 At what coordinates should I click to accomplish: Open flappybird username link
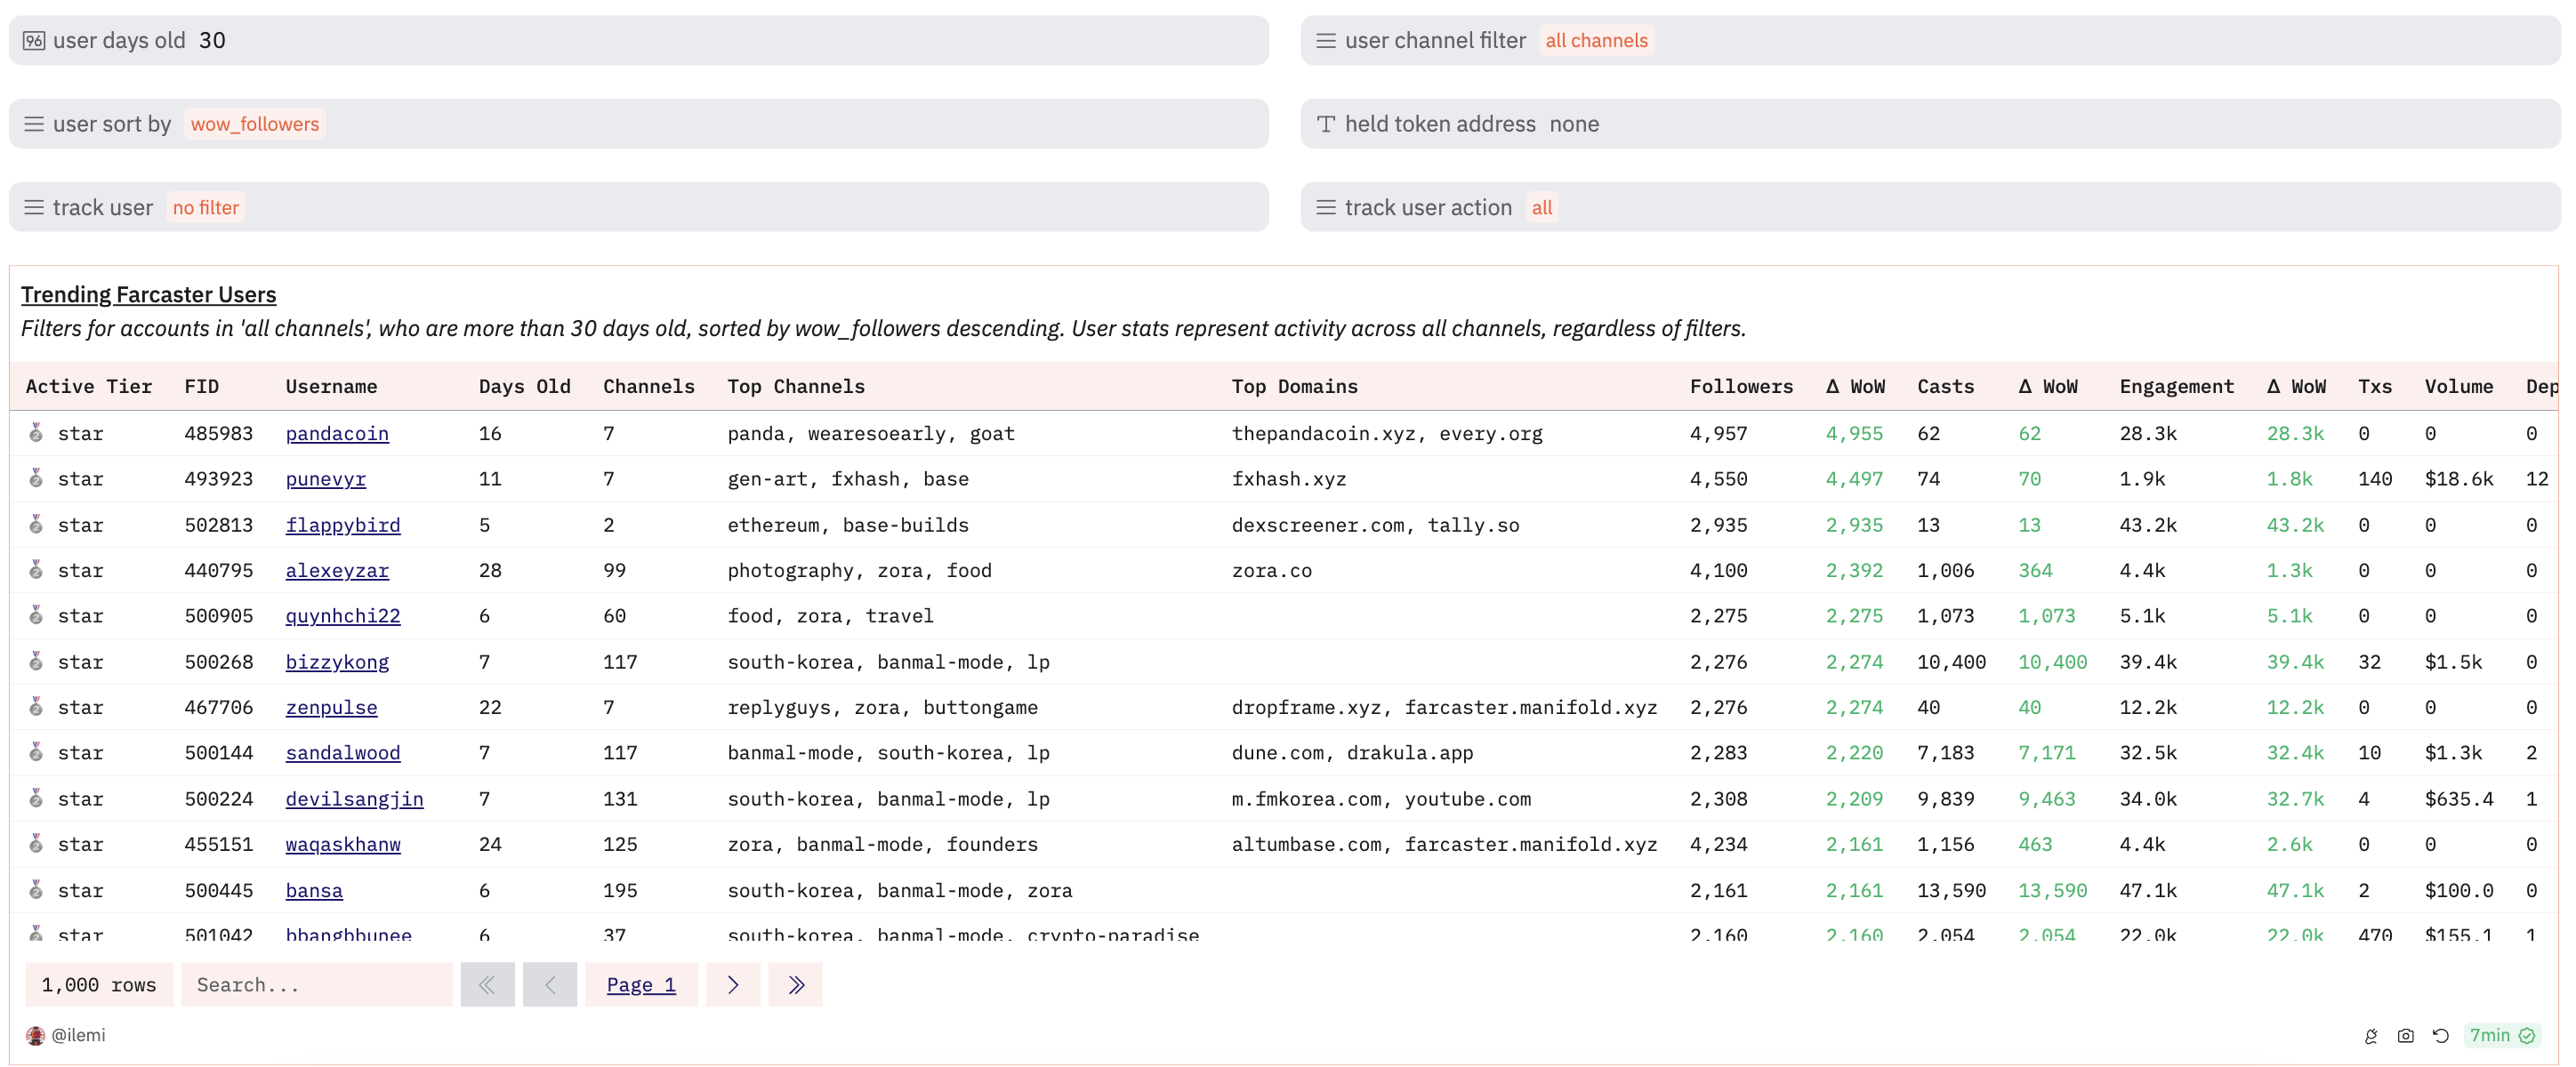(343, 524)
